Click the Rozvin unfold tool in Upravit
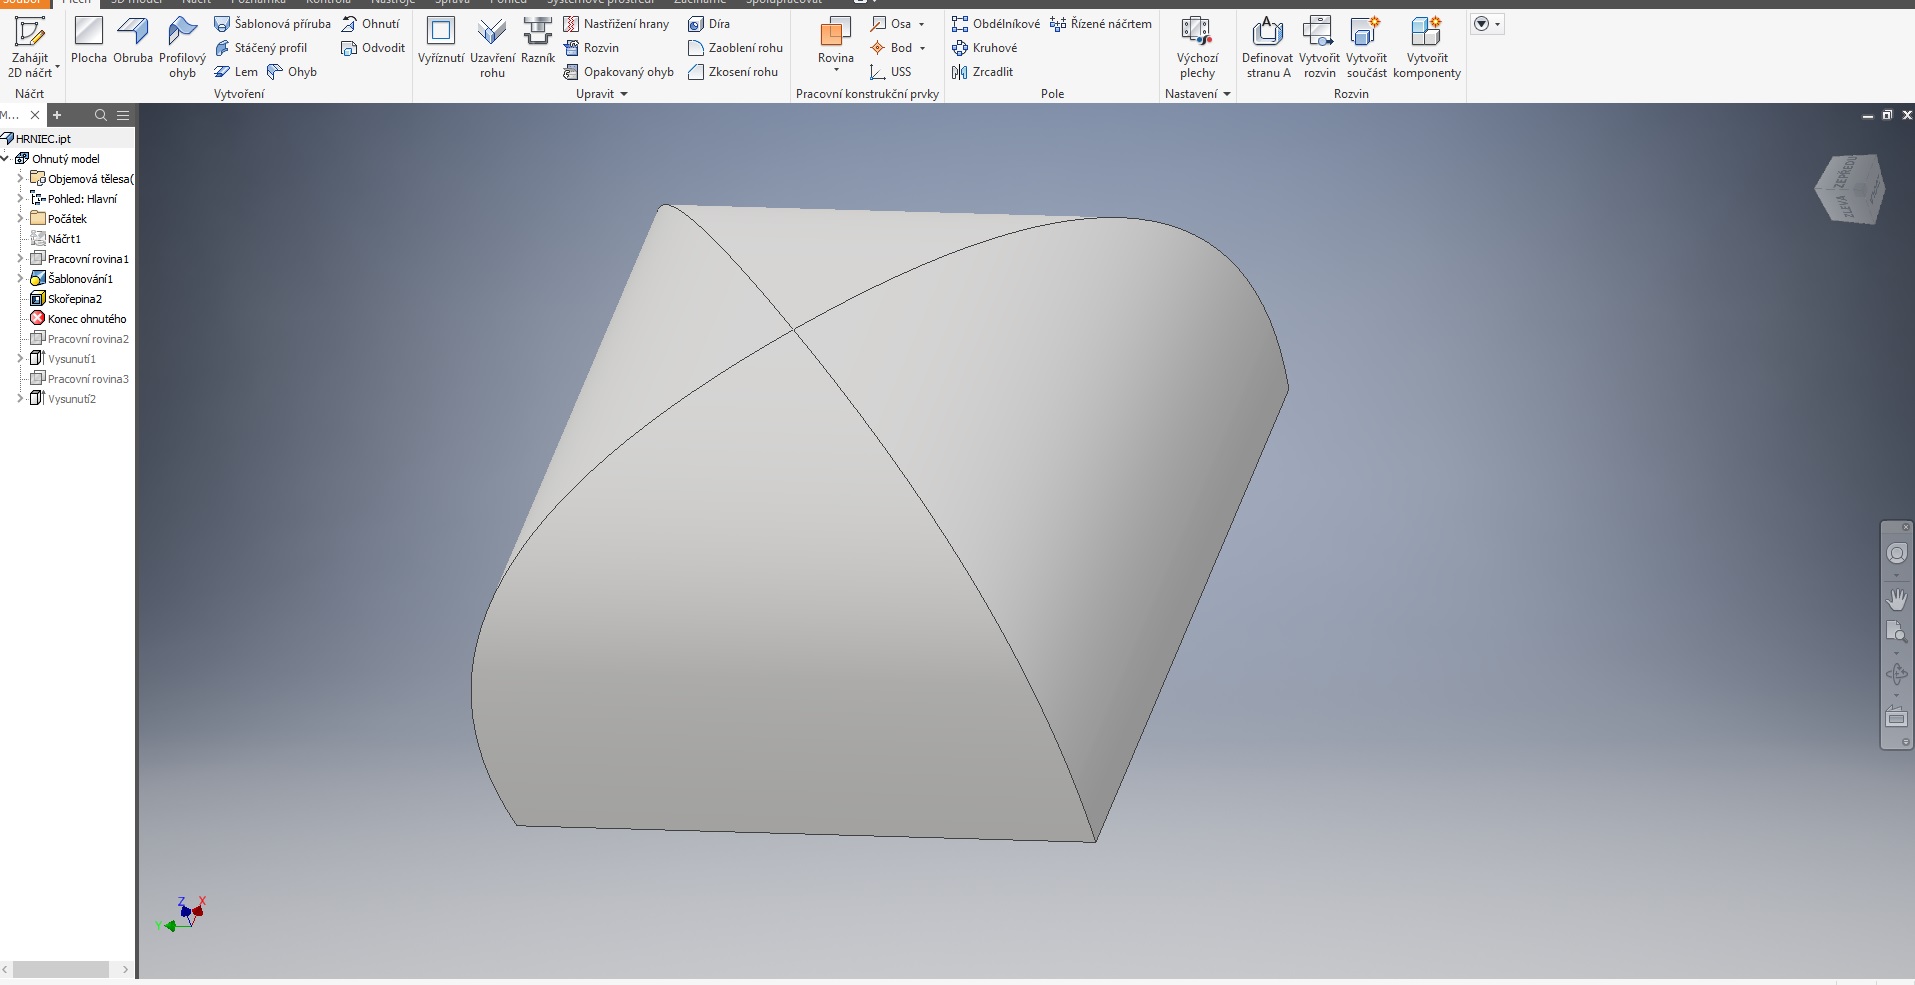This screenshot has height=985, width=1915. 591,48
